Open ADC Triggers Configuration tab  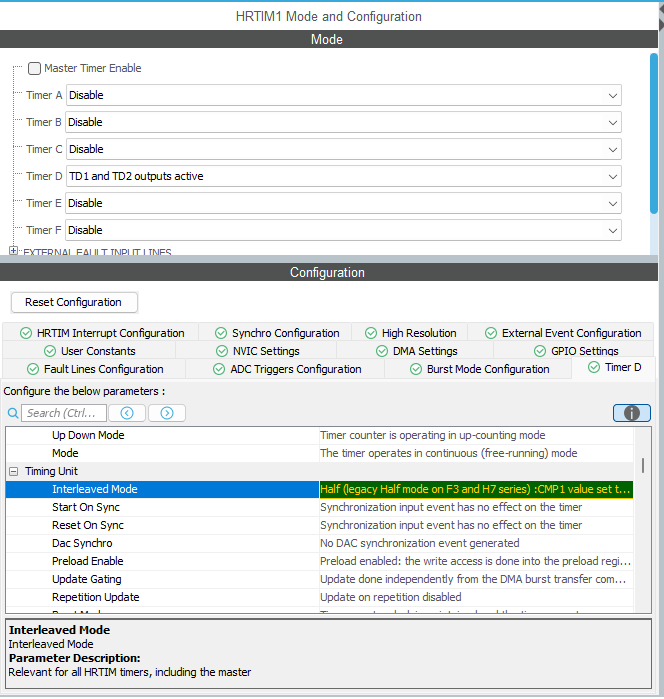point(287,369)
